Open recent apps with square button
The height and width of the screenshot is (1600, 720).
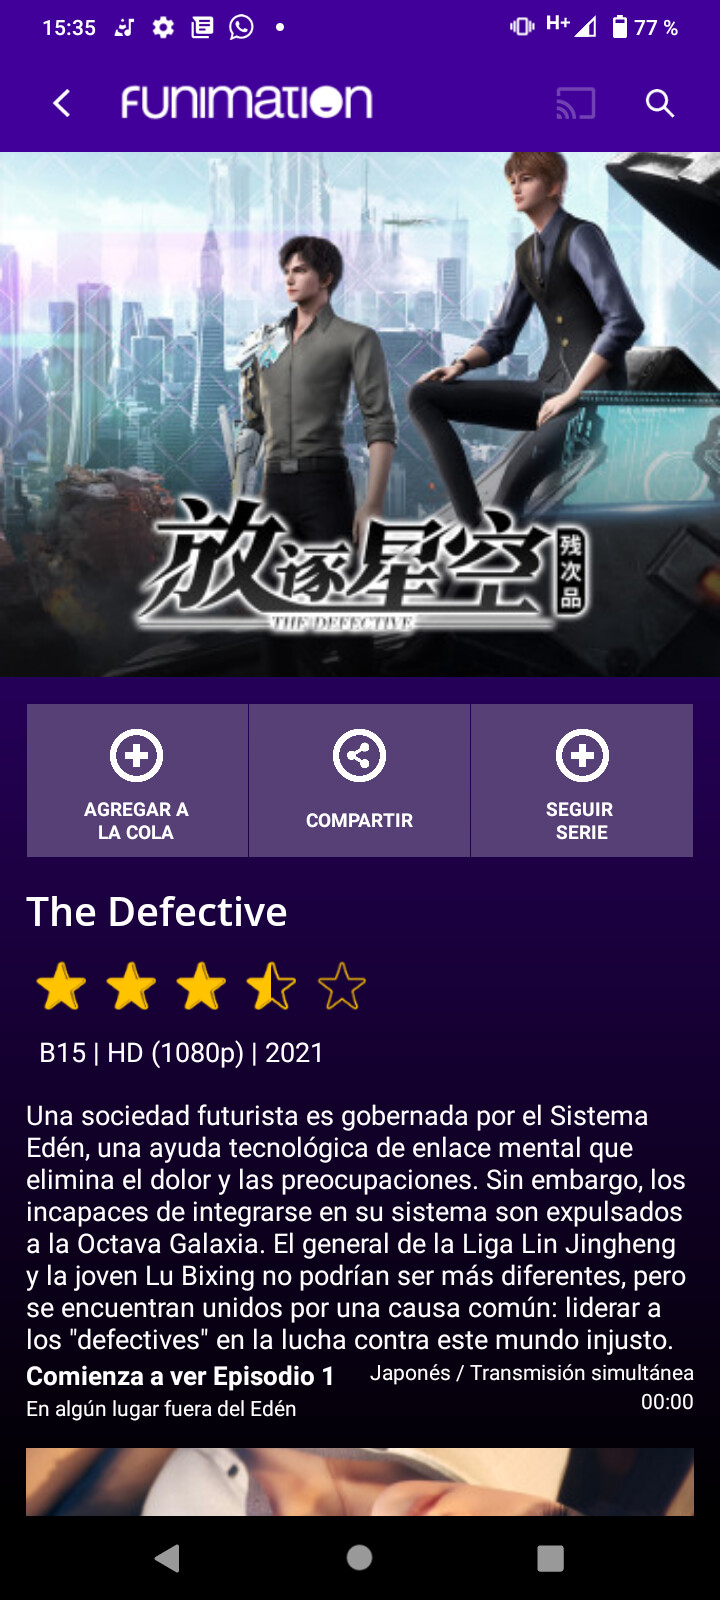pyautogui.click(x=551, y=1558)
